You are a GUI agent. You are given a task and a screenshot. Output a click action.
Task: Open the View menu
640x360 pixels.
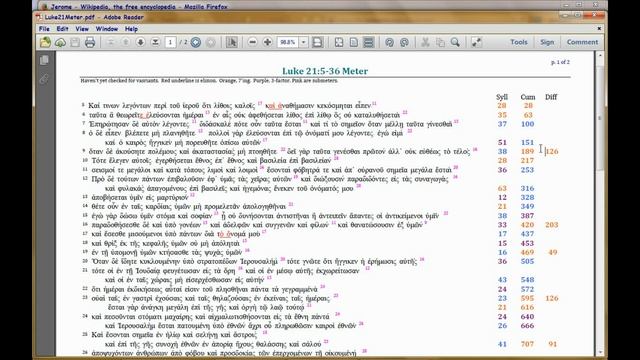pos(82,29)
